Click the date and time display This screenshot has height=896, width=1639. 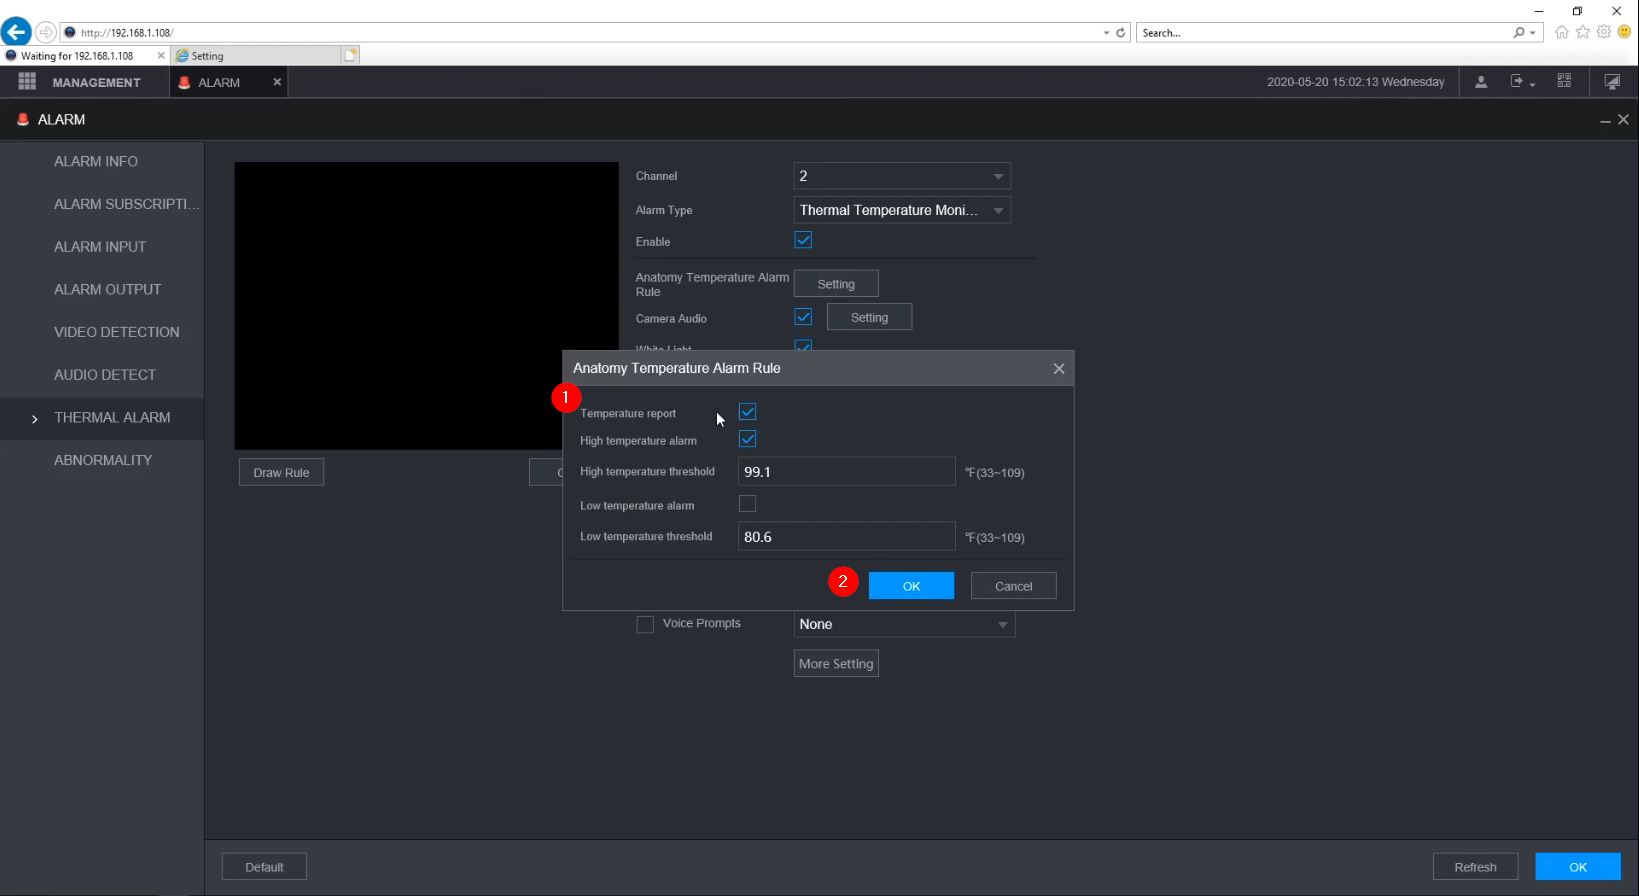tap(1355, 82)
